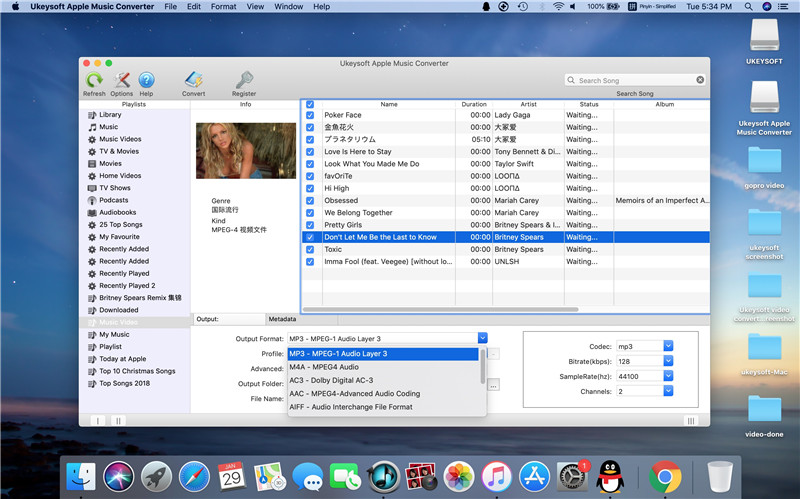The width and height of the screenshot is (800, 499).
Task: Open iTunes music icon in the dock
Action: (496, 477)
